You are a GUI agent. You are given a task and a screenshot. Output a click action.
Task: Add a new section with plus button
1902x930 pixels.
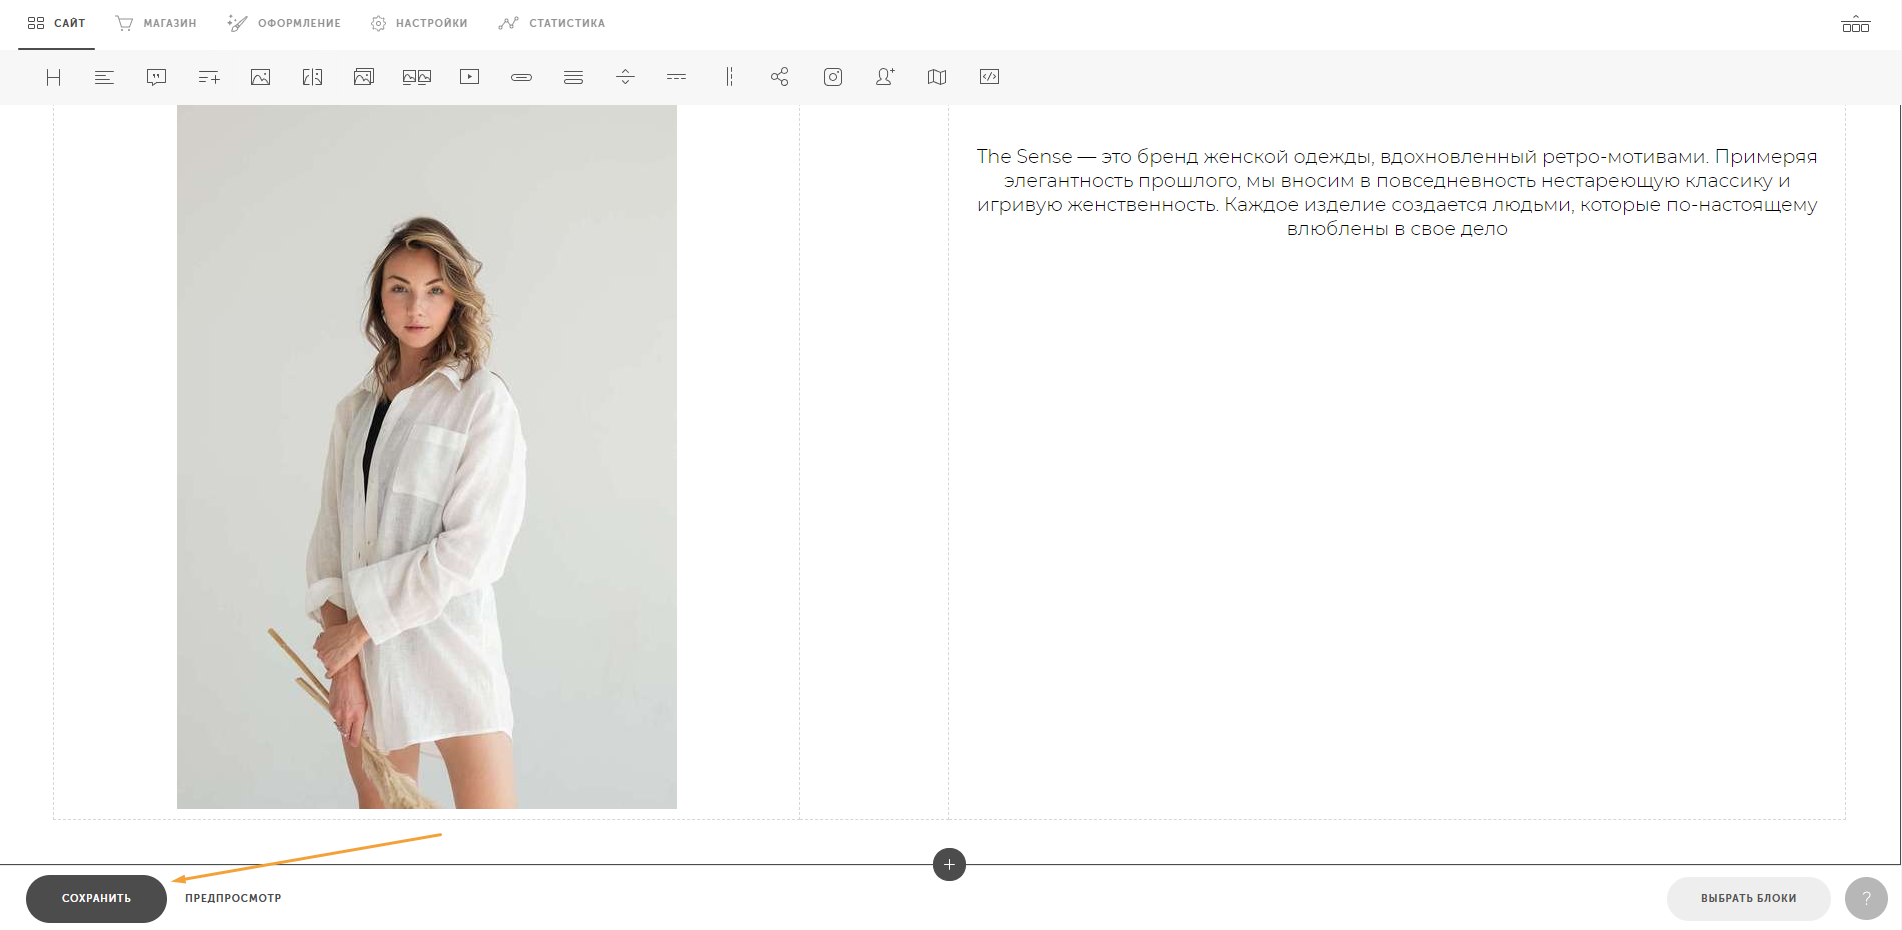[x=949, y=864]
